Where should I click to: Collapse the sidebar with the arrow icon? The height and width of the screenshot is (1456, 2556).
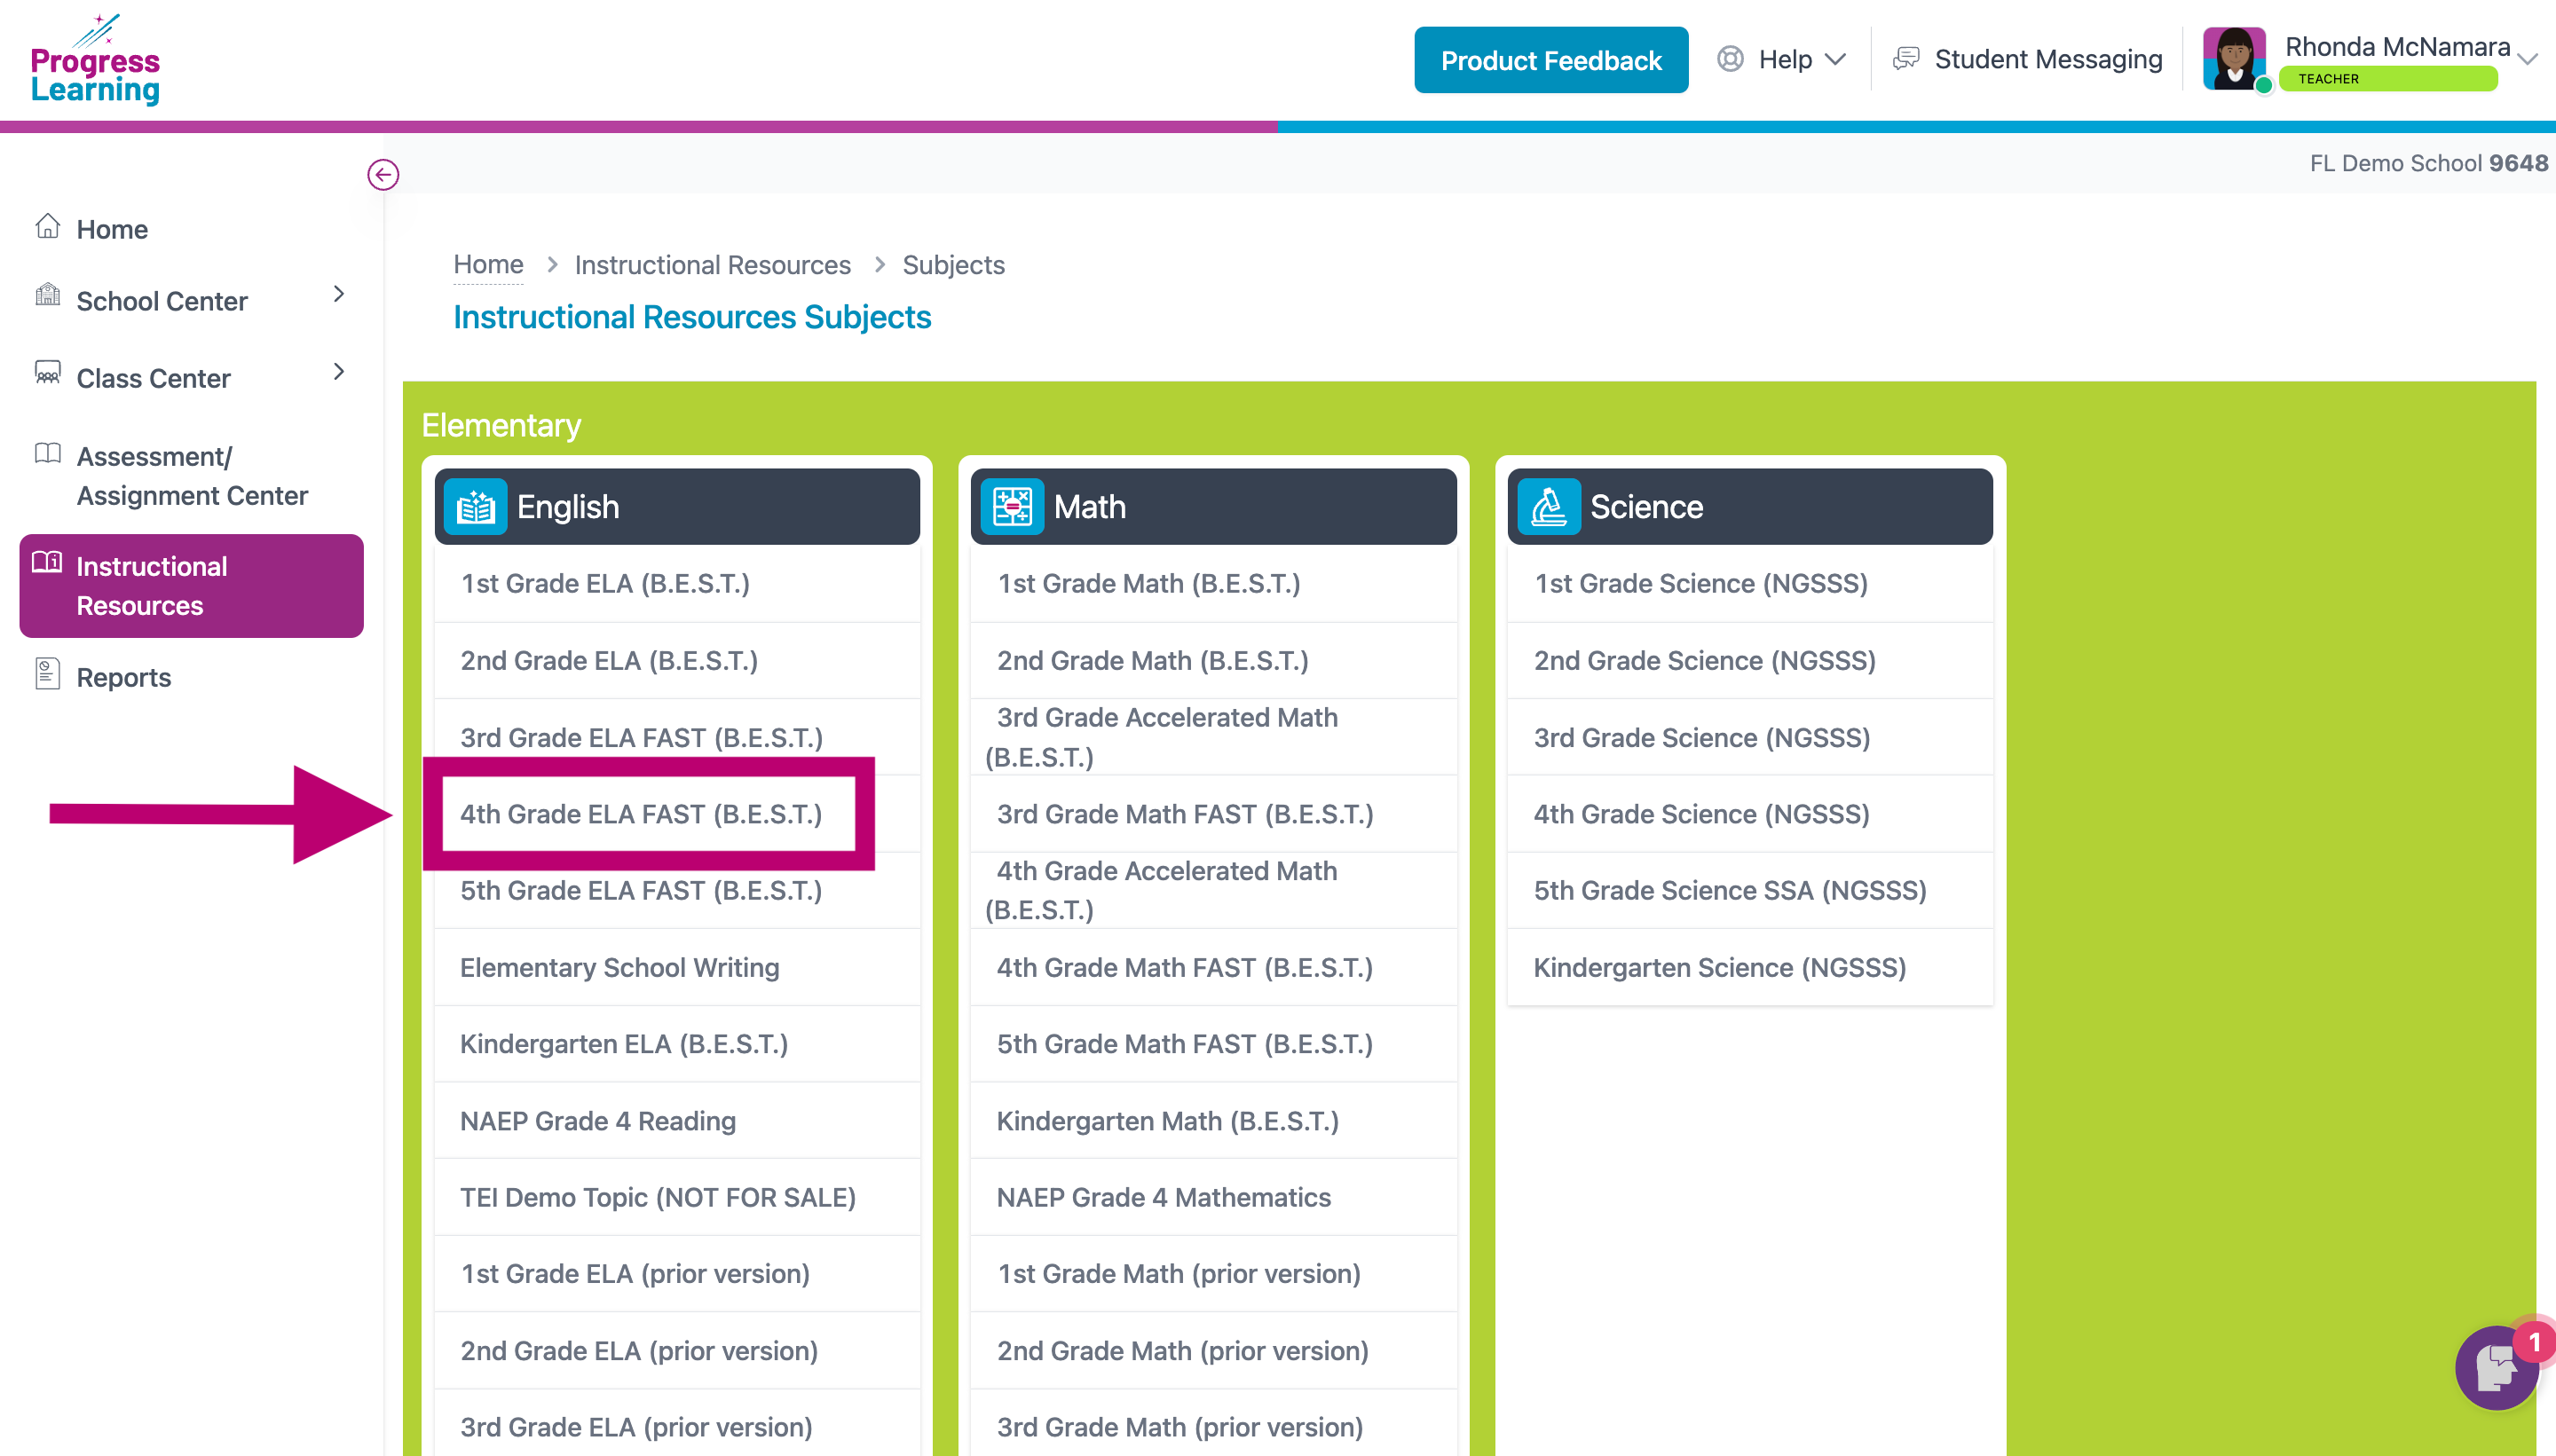[383, 175]
